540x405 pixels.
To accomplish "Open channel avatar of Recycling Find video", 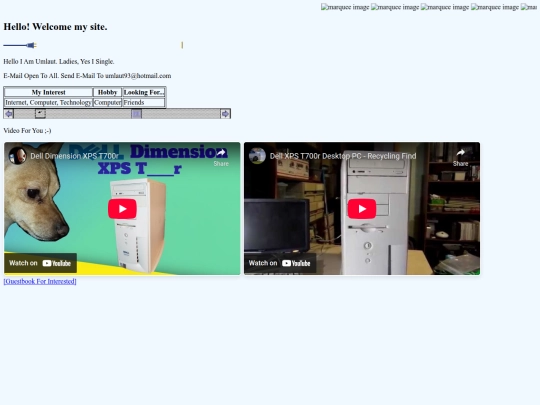I will point(257,156).
